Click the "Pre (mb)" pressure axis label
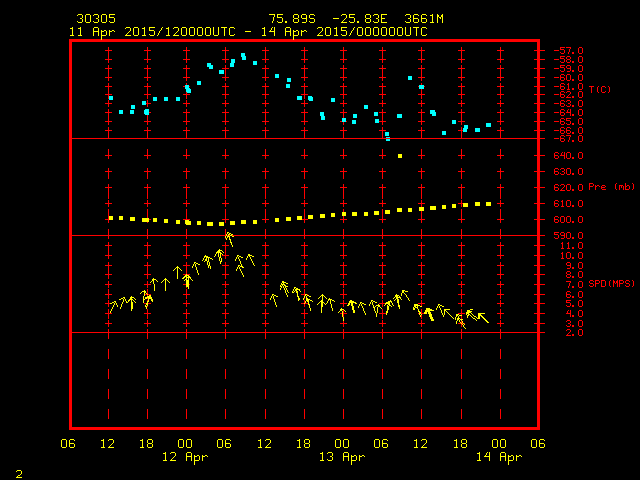The height and width of the screenshot is (480, 640). coord(611,187)
